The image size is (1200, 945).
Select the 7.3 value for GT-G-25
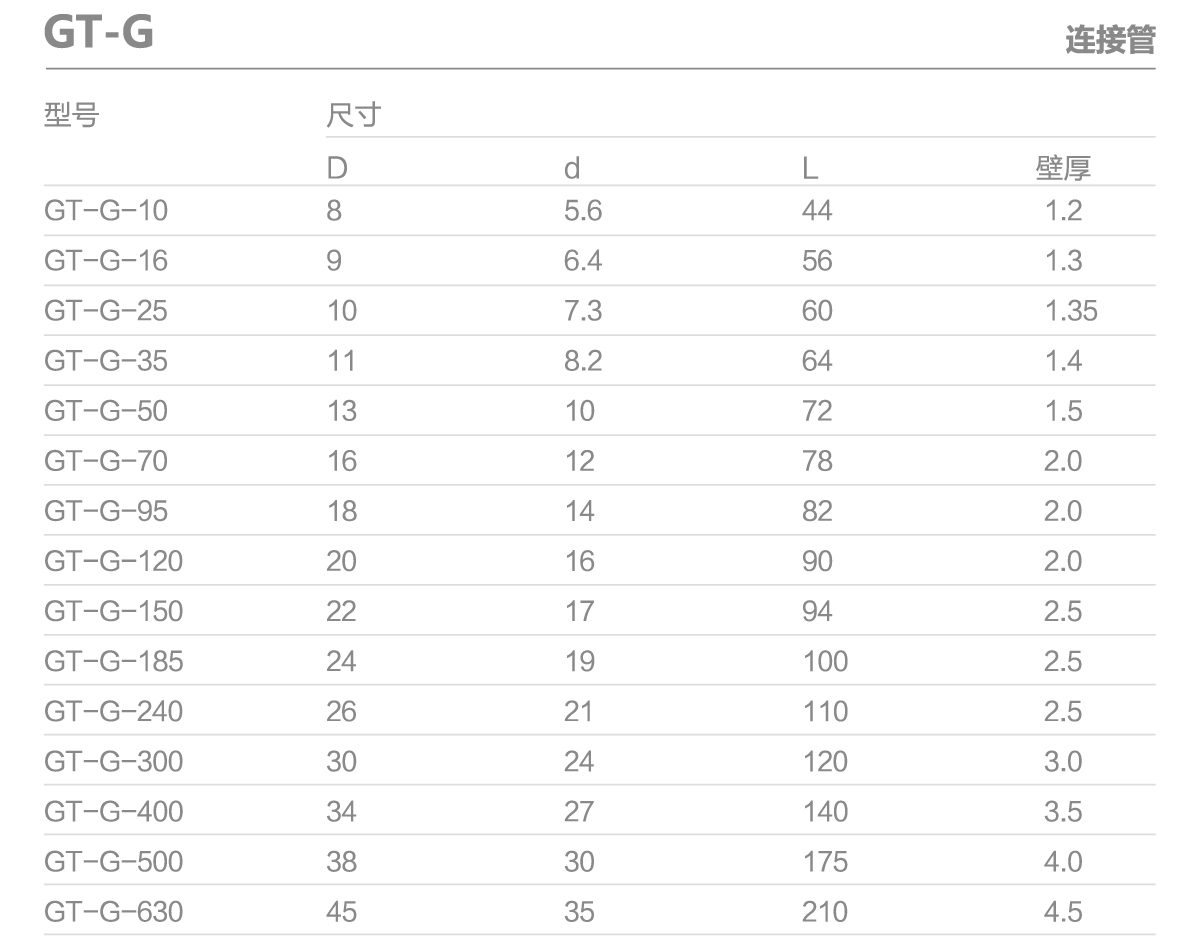583,310
